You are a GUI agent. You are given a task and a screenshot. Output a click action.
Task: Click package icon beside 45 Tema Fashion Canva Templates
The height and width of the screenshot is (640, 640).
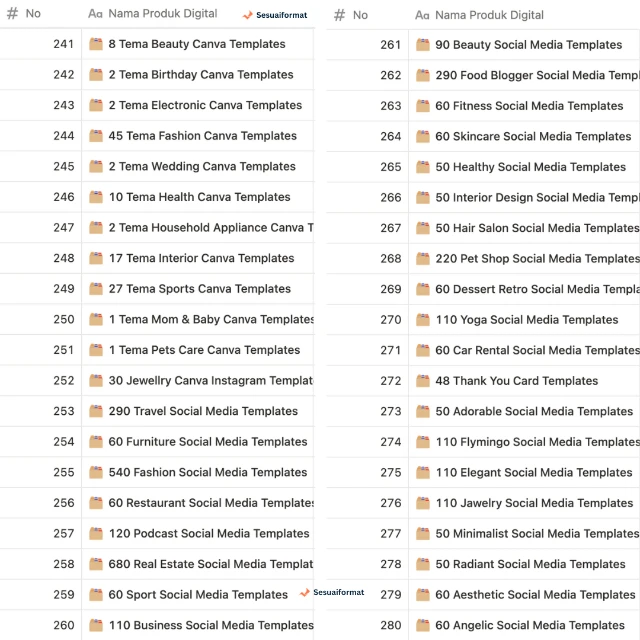(96, 136)
